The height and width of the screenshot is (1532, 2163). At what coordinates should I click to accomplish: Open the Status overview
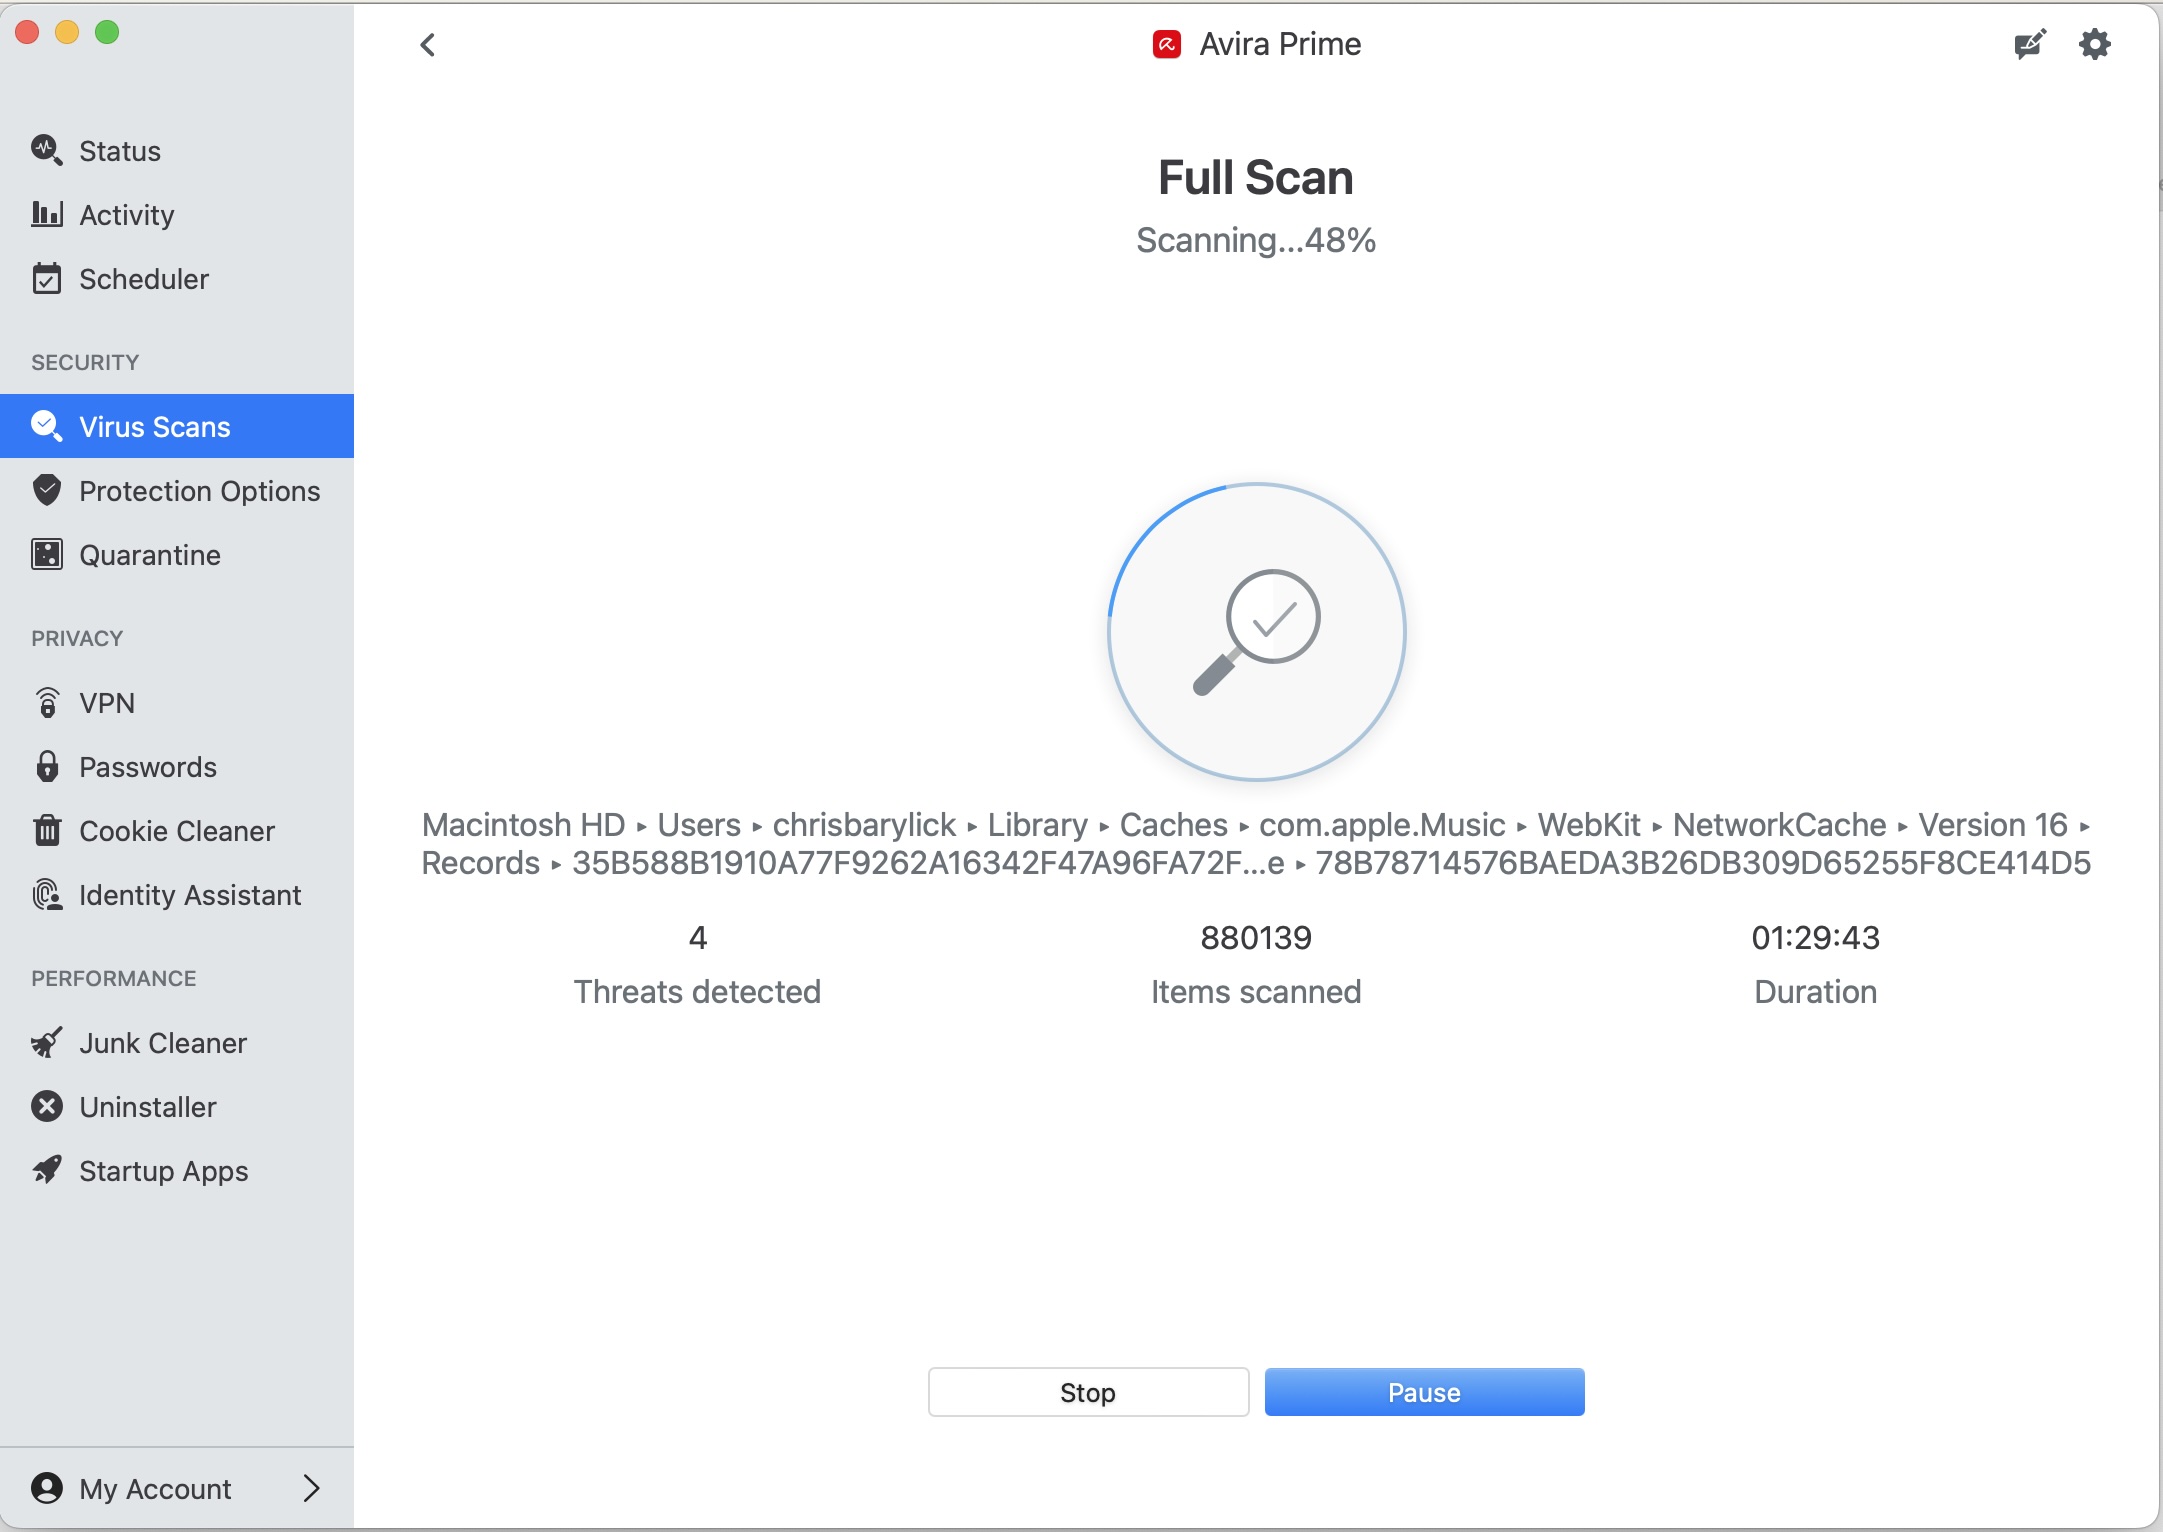(x=119, y=151)
